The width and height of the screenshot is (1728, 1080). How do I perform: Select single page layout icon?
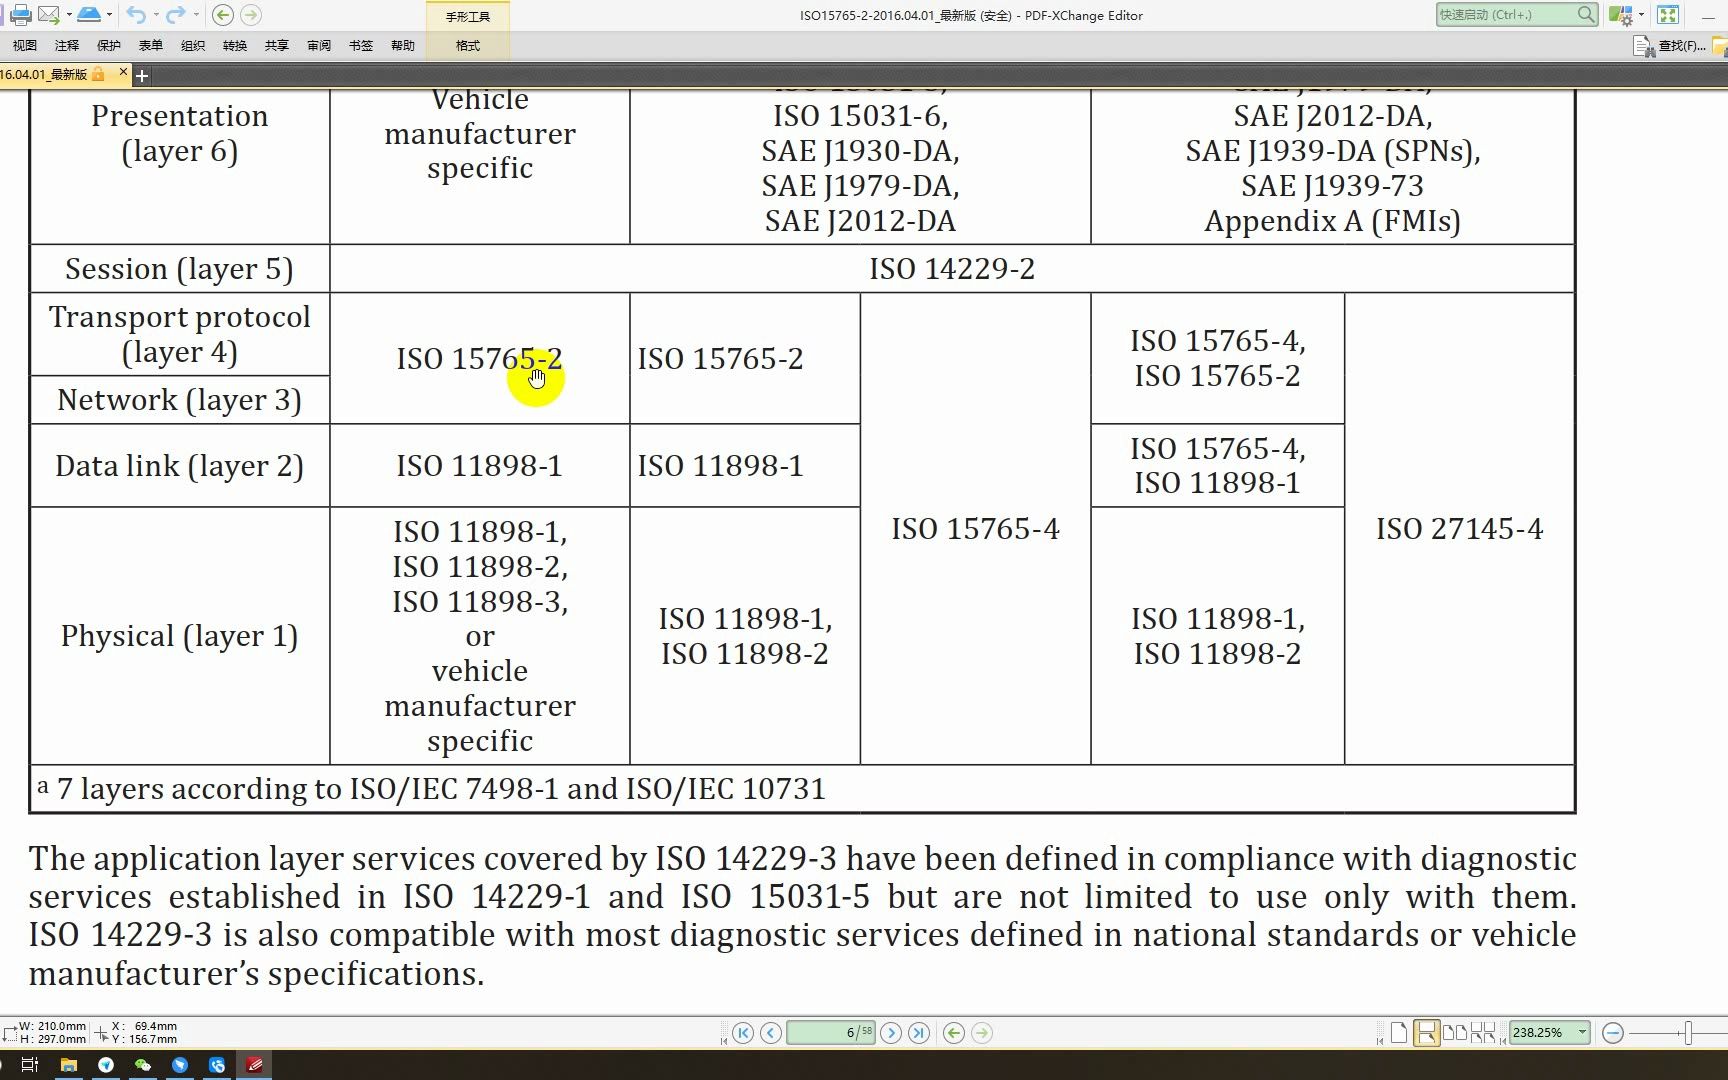pos(1399,1033)
